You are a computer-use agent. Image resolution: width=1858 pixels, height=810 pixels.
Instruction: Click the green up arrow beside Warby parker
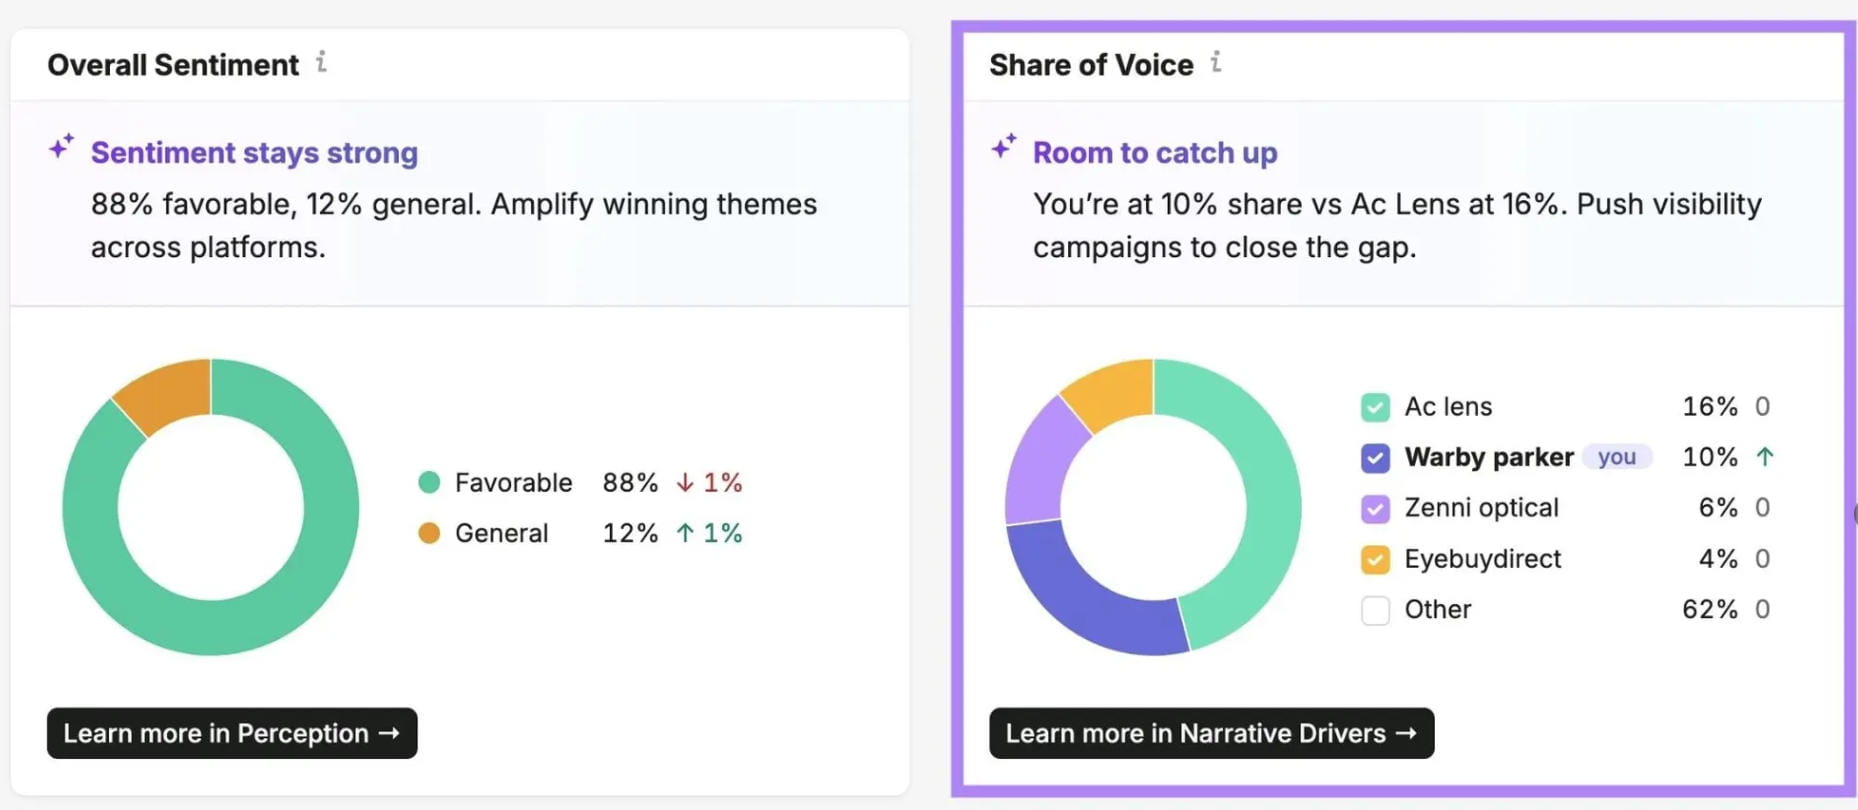(x=1765, y=457)
